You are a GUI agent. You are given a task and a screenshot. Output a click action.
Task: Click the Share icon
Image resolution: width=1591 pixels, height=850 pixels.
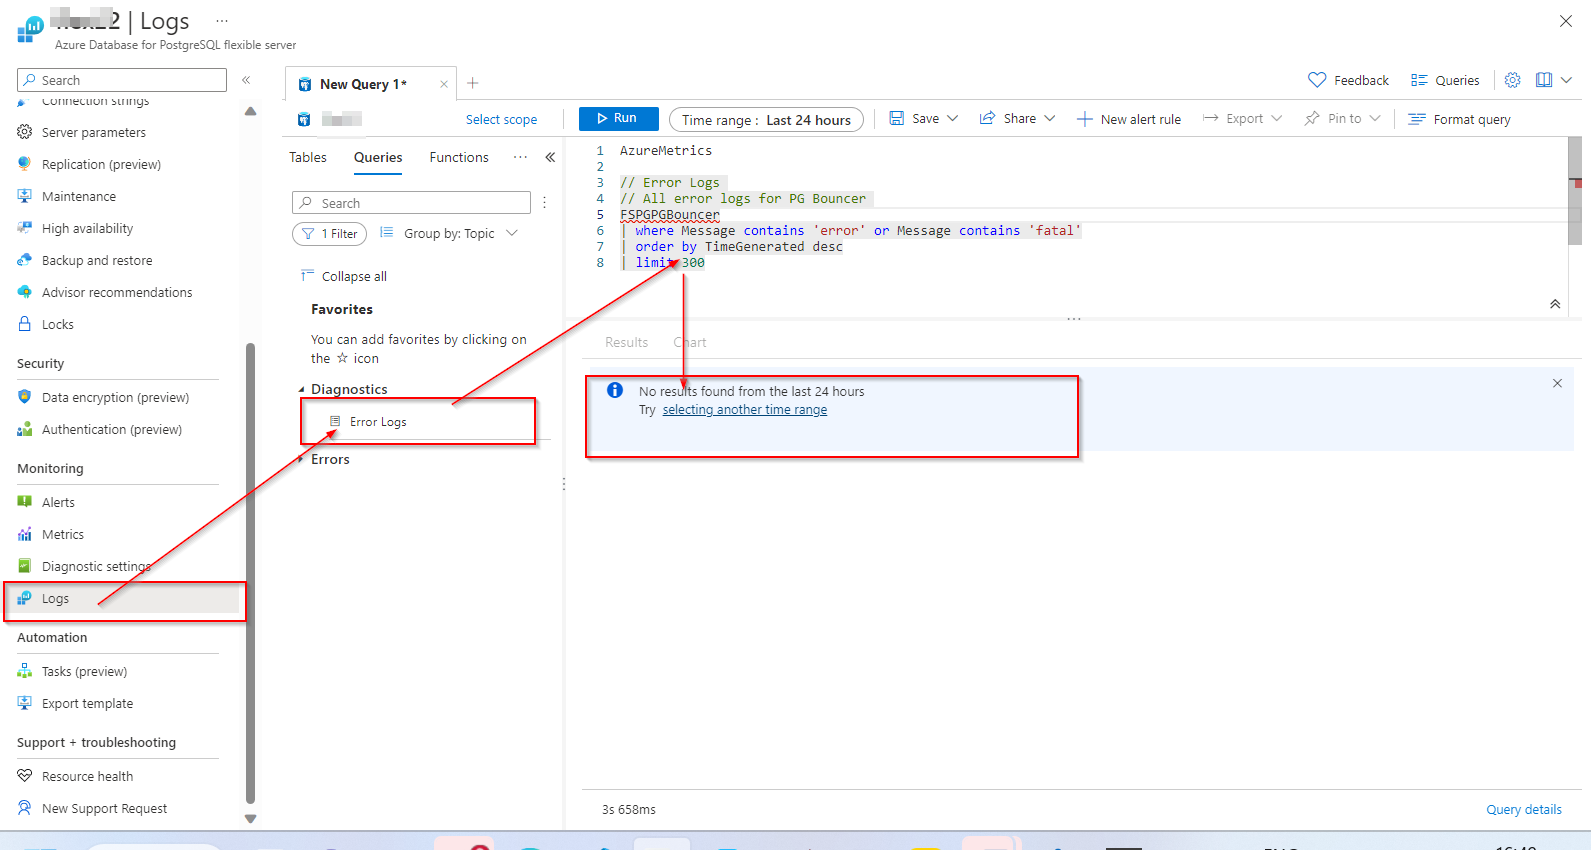pos(987,118)
